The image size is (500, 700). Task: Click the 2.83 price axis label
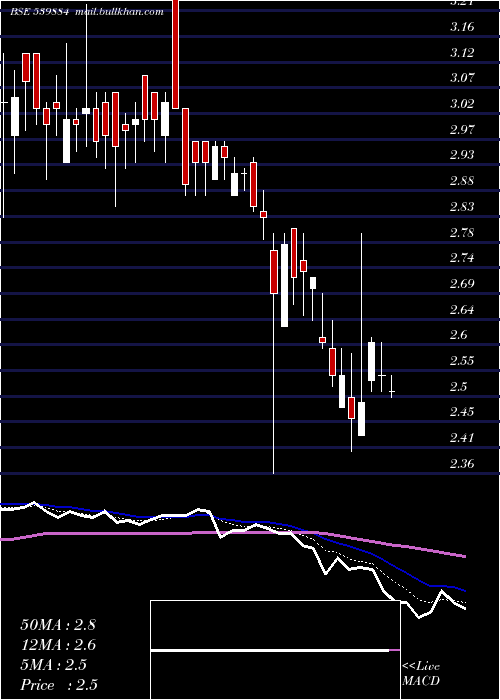tap(462, 207)
